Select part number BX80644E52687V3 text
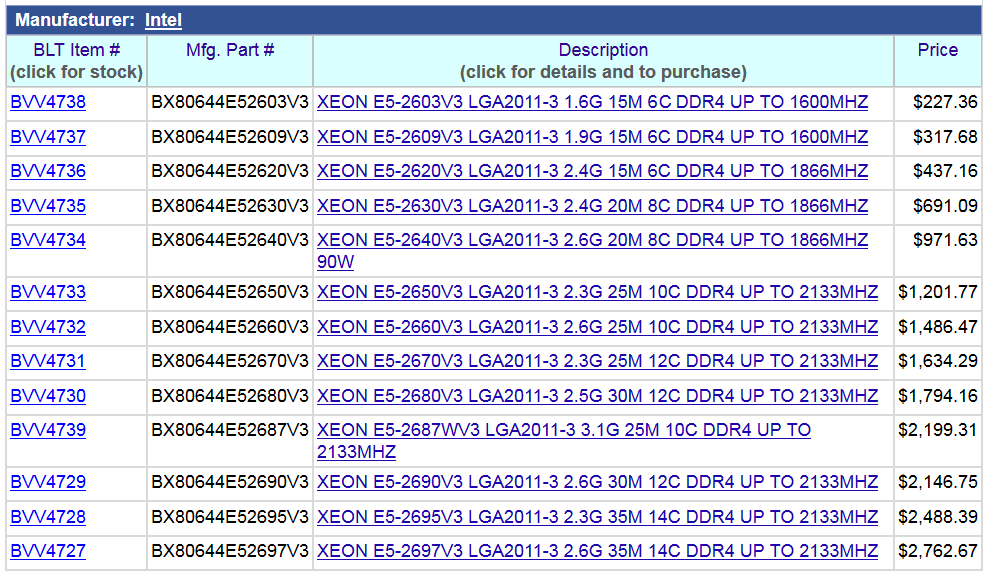Viewport: 989px width, 581px height. (230, 430)
